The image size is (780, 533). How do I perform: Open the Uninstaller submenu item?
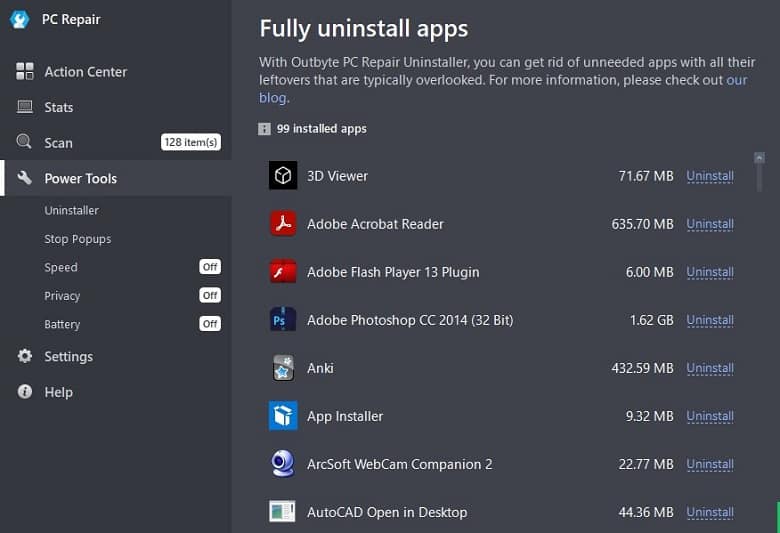[72, 211]
